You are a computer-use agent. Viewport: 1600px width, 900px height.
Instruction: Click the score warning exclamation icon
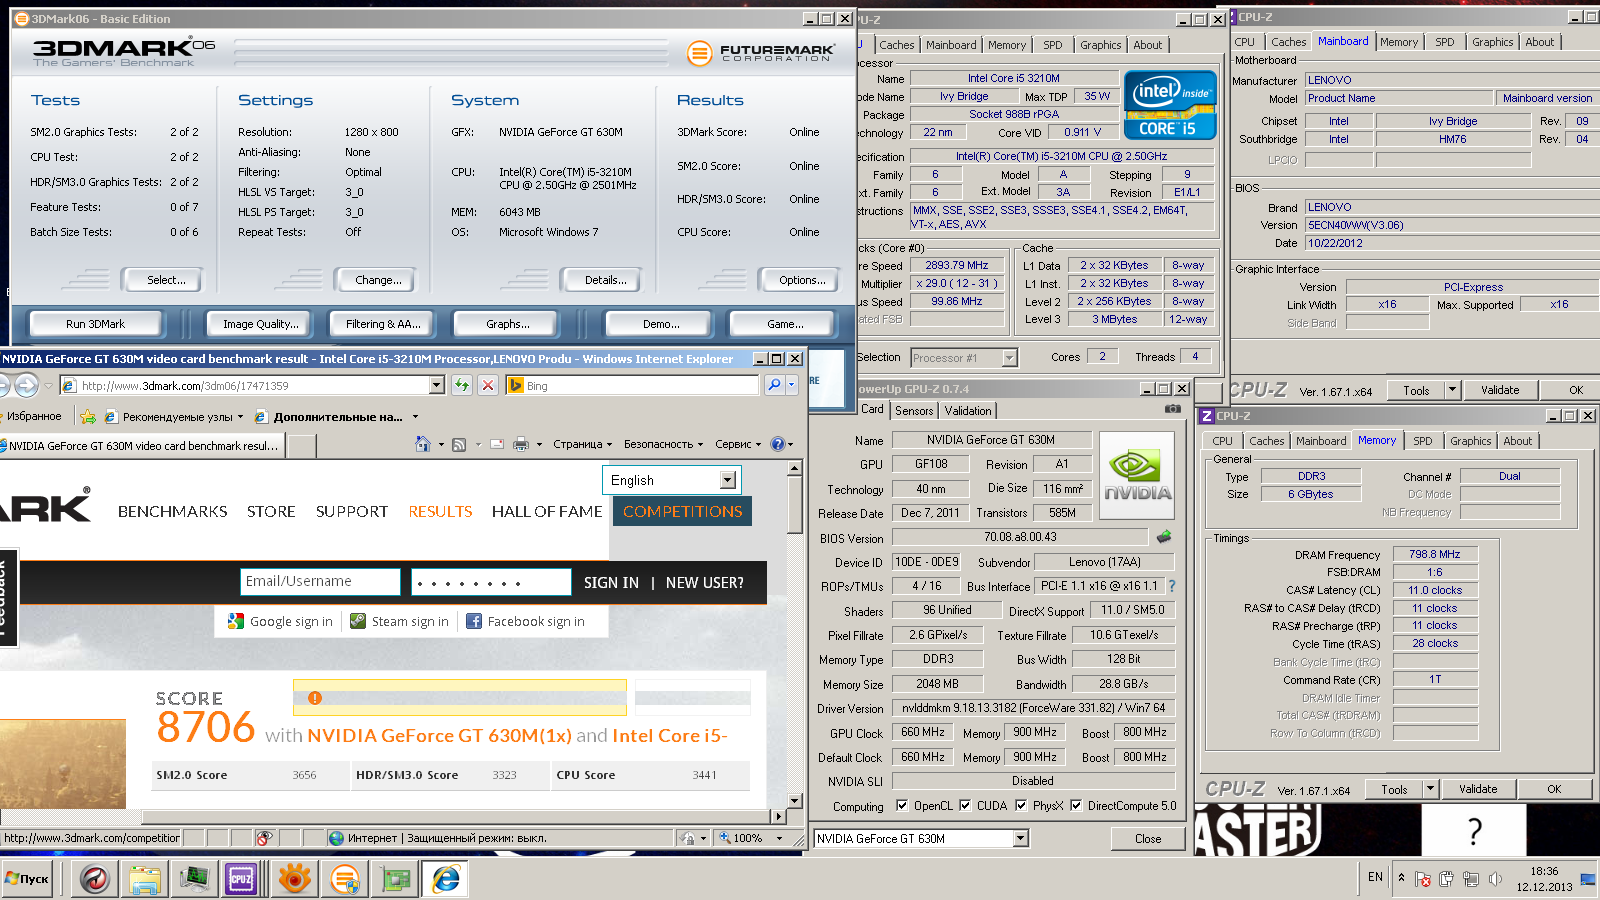315,698
